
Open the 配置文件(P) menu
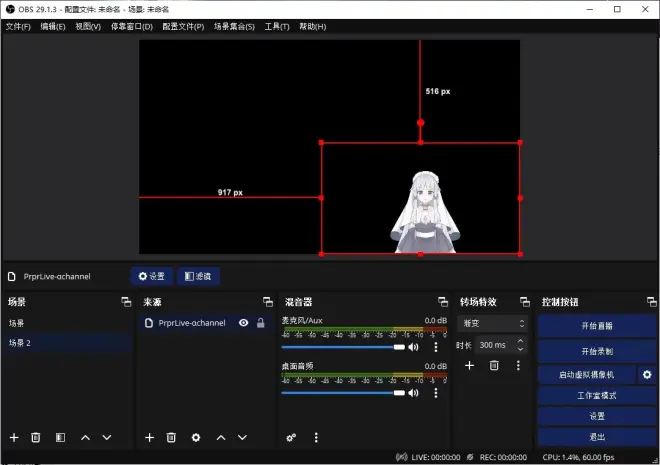[183, 27]
